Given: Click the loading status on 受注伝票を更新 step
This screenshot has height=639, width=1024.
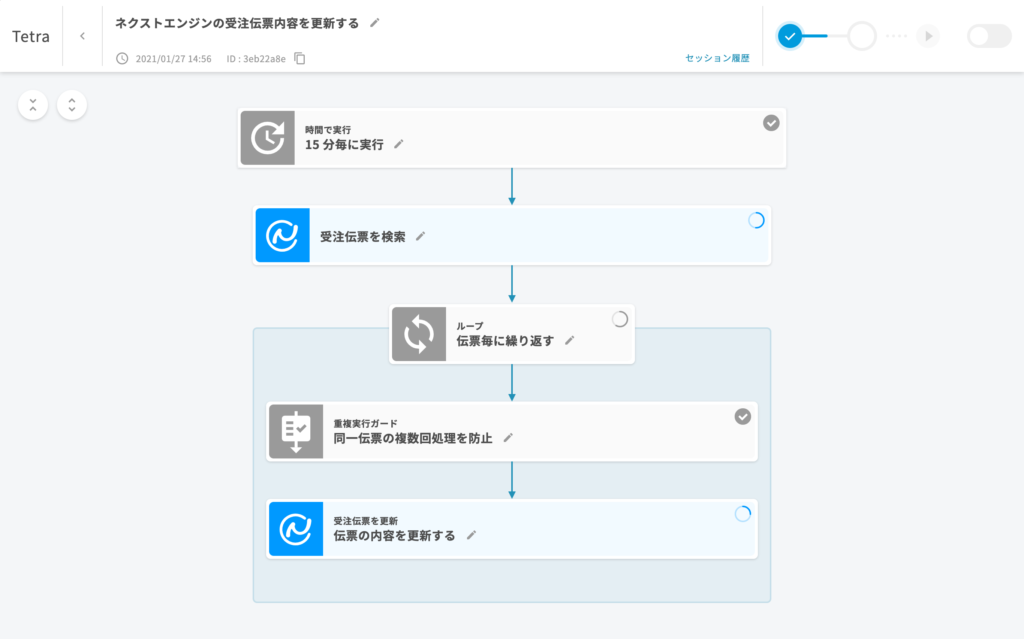Looking at the screenshot, I should click(x=743, y=514).
